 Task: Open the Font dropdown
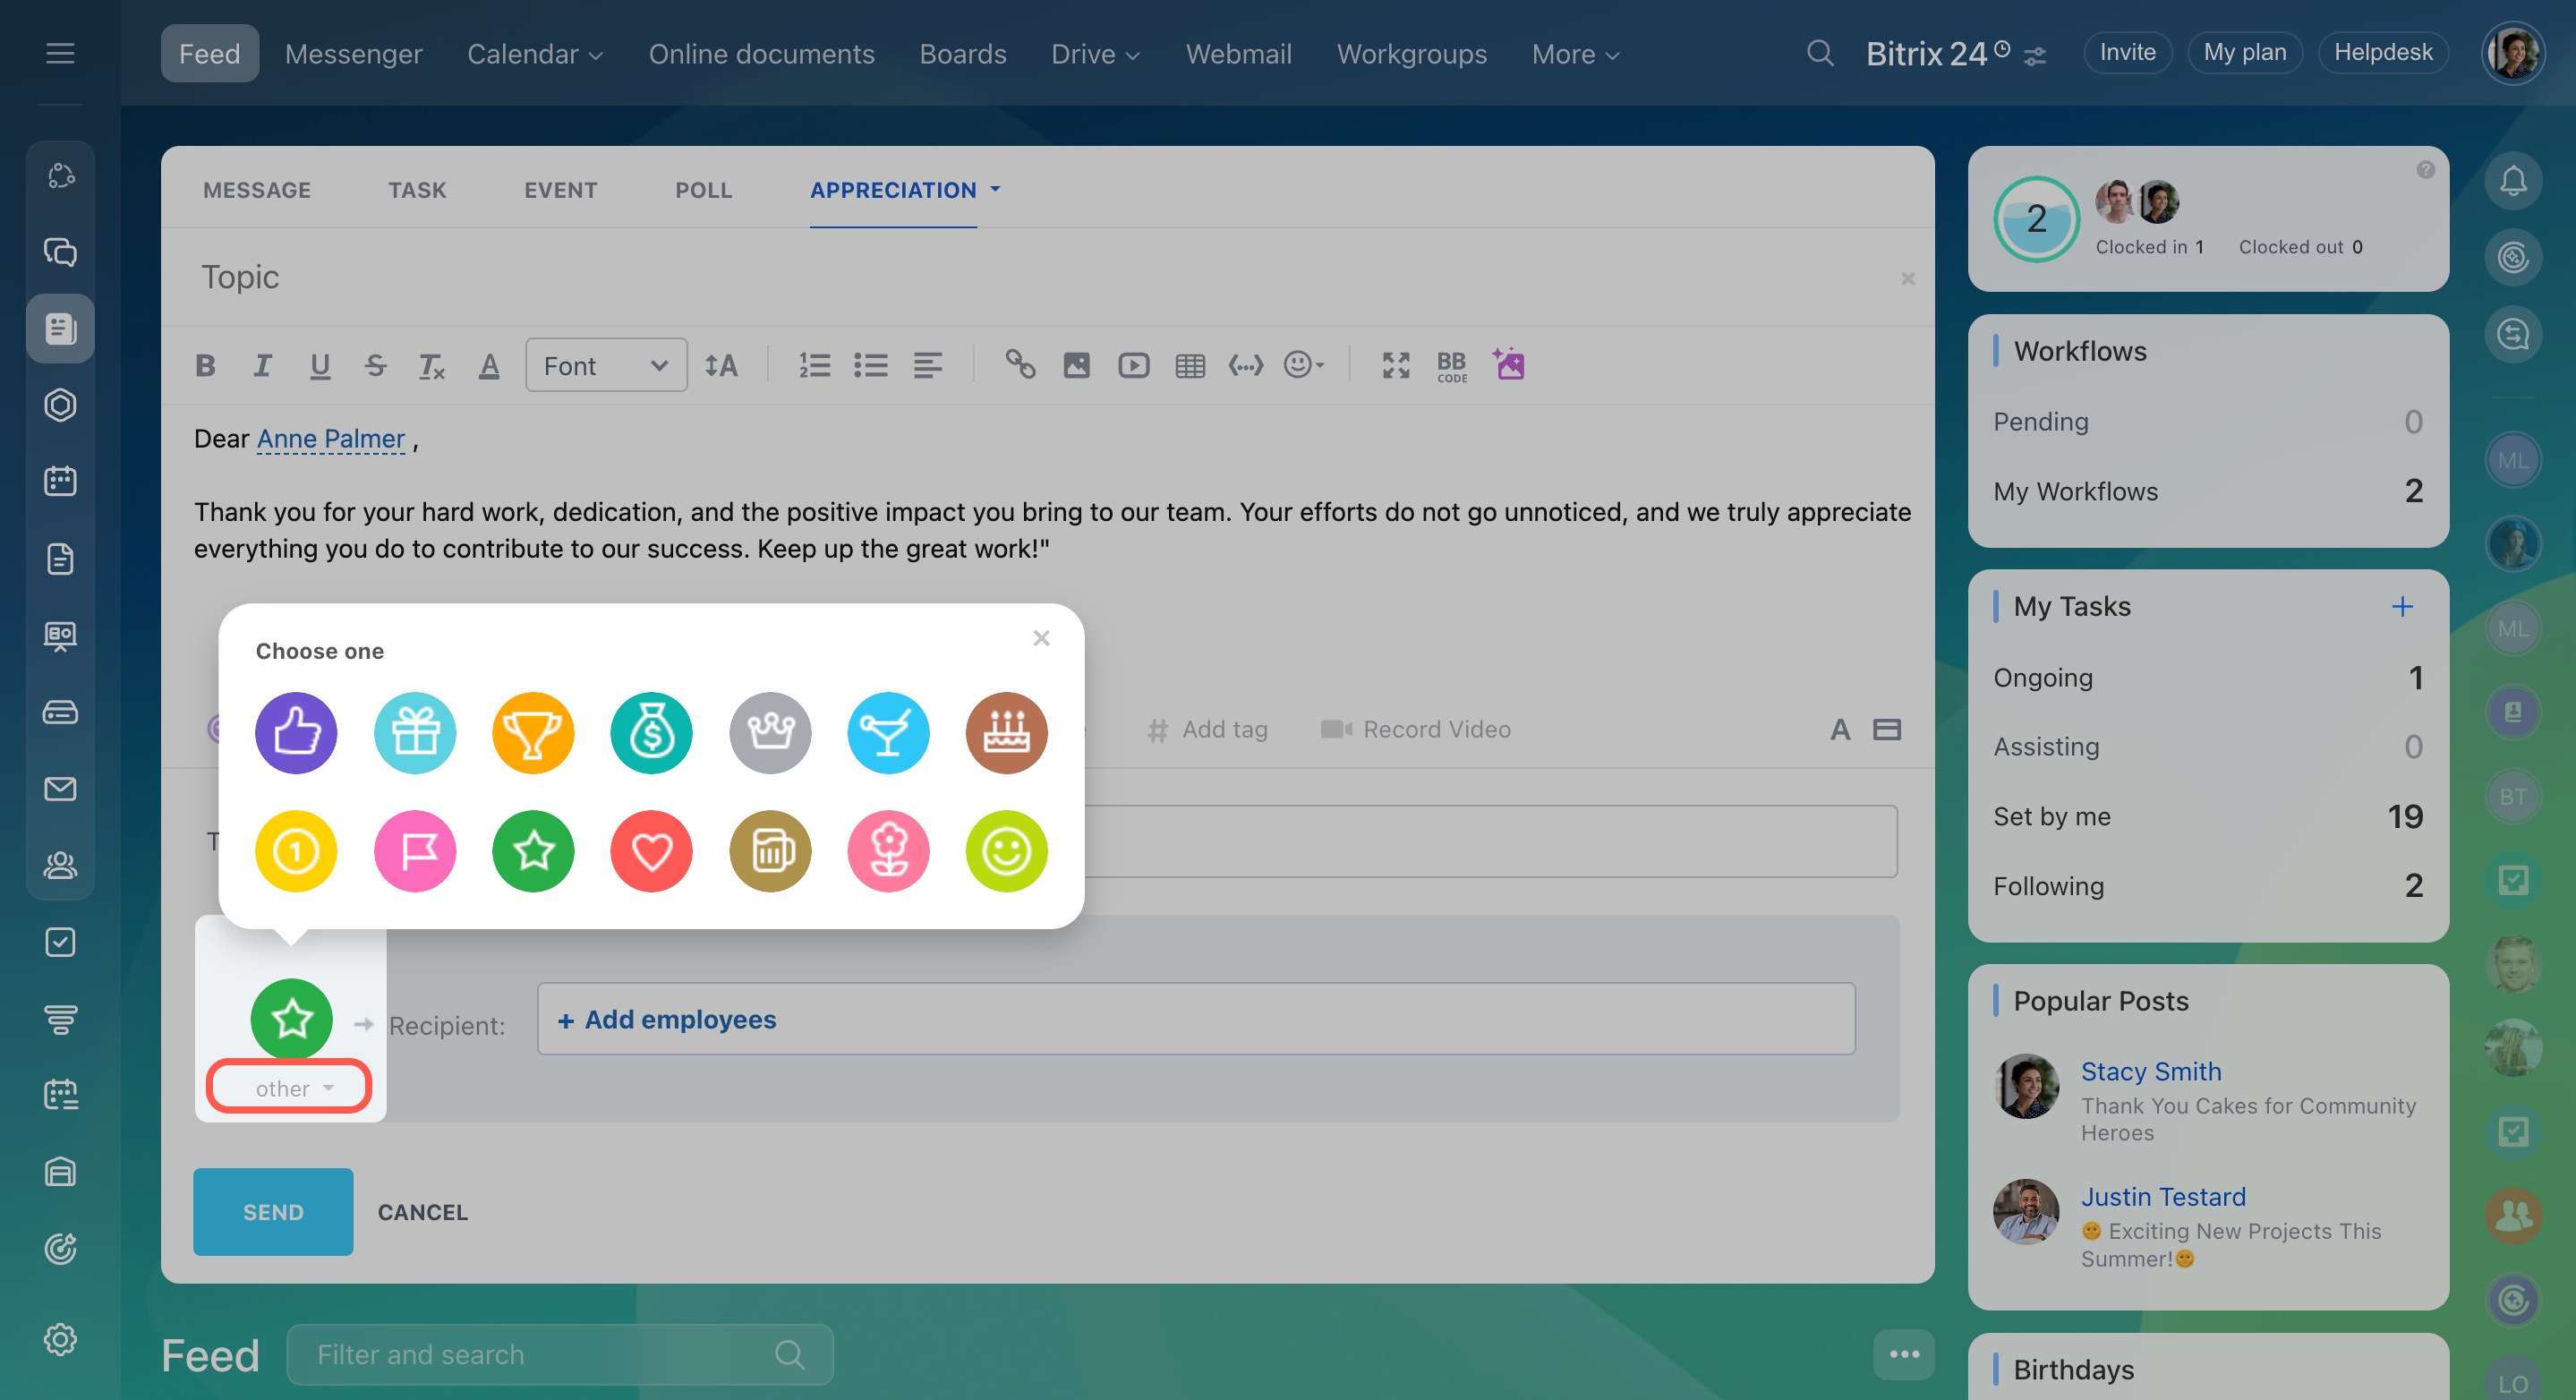point(606,366)
